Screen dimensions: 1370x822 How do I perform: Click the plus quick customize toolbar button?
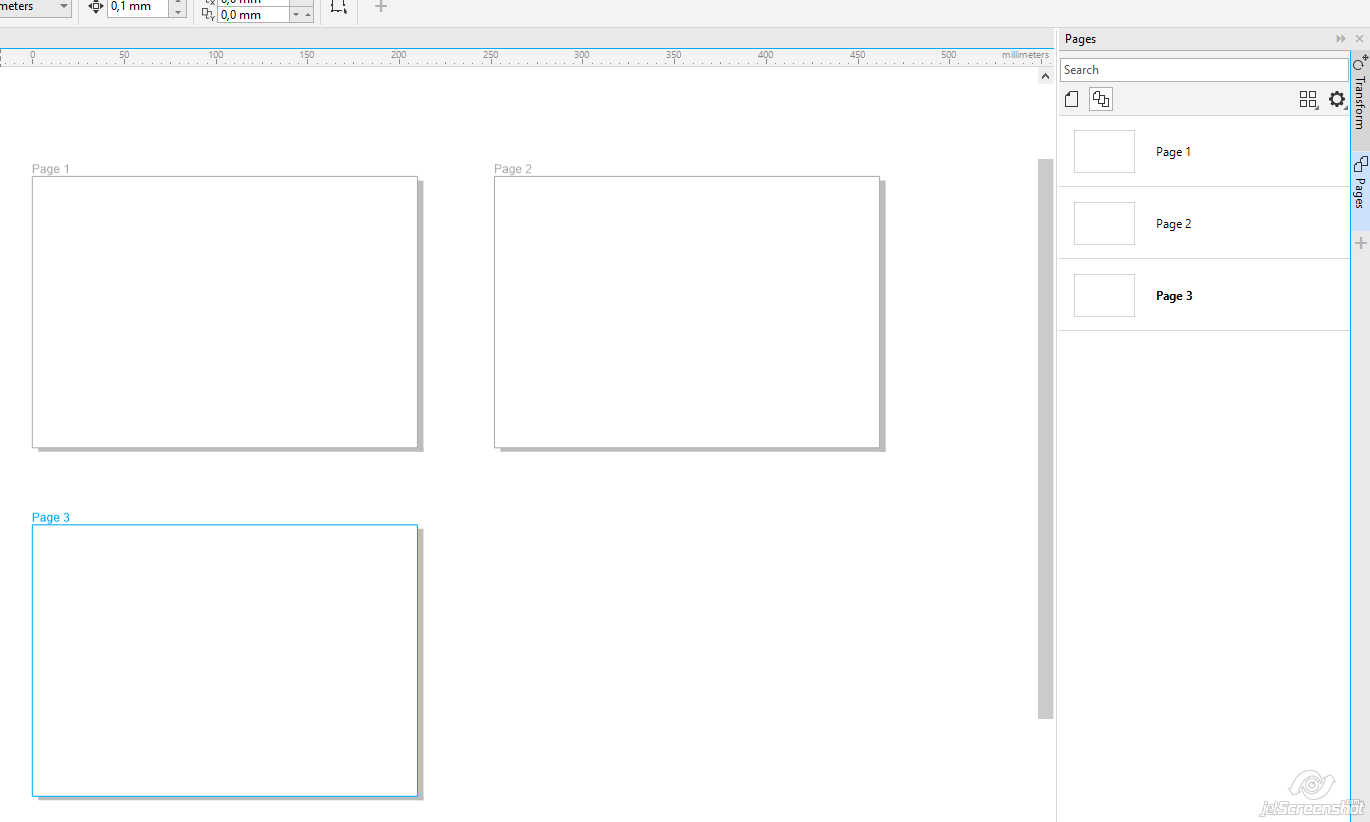(x=380, y=7)
